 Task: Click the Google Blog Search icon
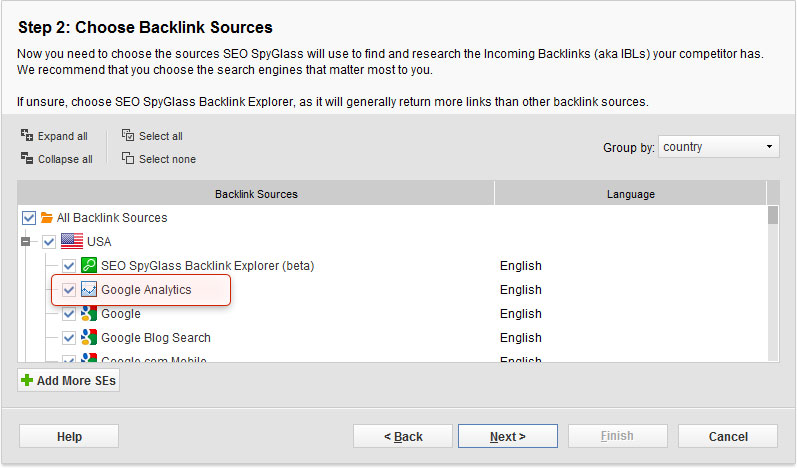89,338
